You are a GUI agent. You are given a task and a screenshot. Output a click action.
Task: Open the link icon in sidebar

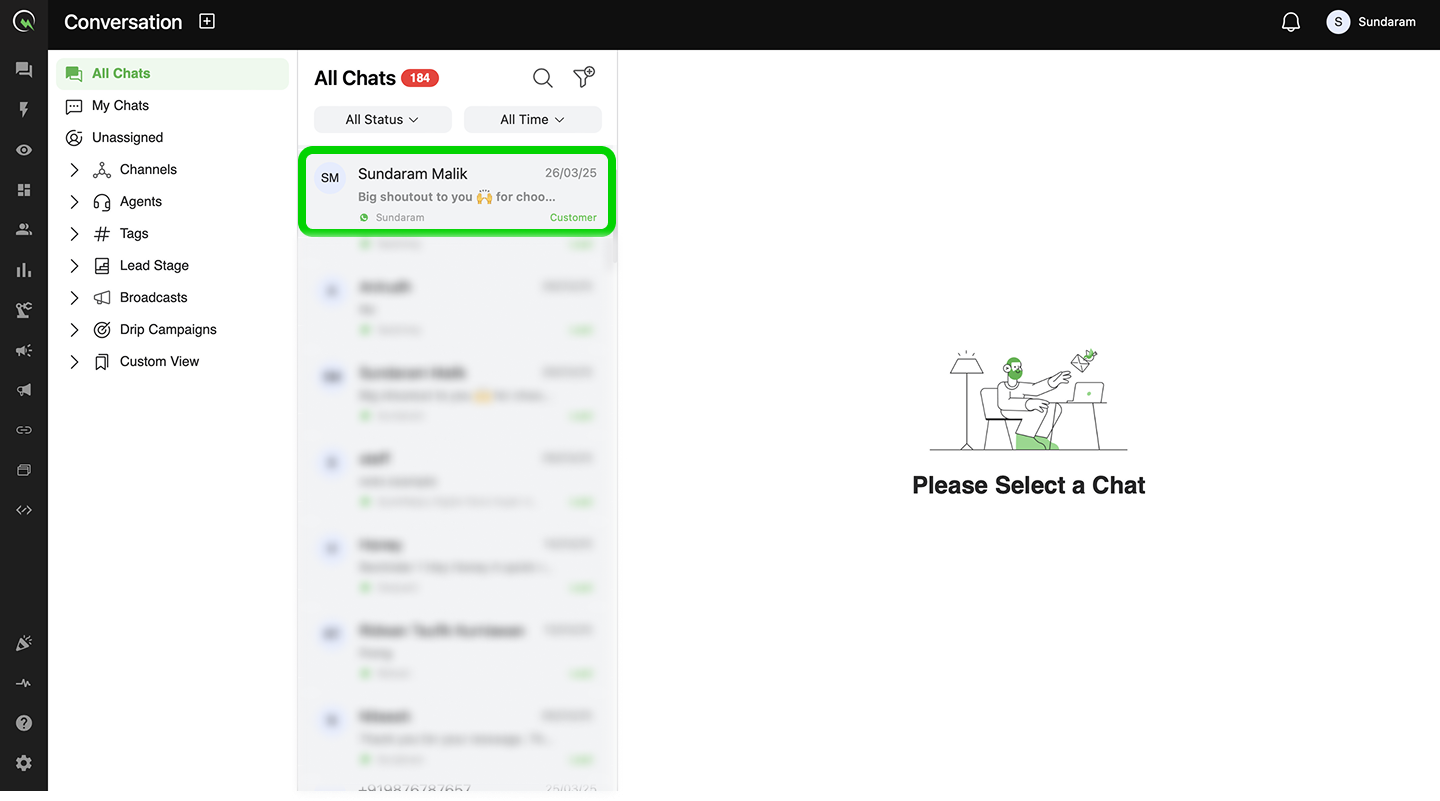[24, 430]
